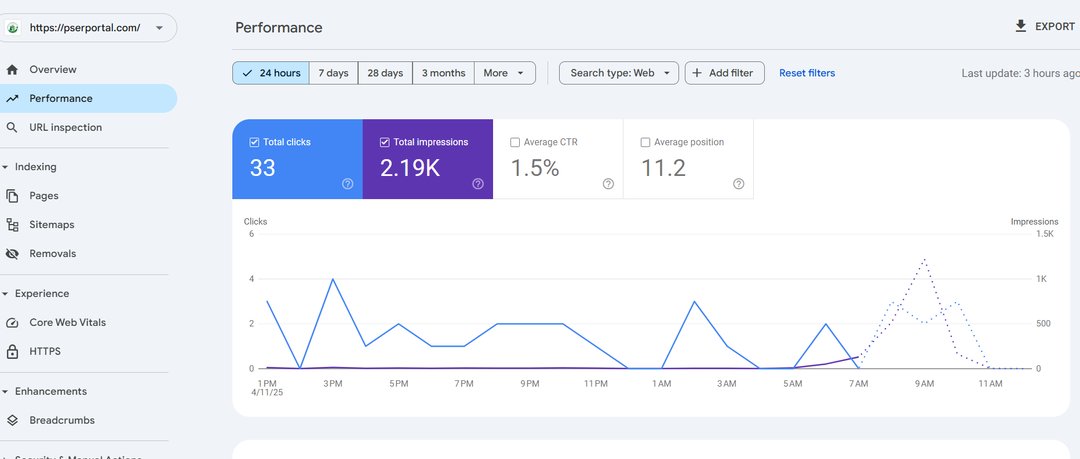Screen dimensions: 1080x459
Task: Open help icon on Total clicks card
Action: pyautogui.click(x=347, y=184)
